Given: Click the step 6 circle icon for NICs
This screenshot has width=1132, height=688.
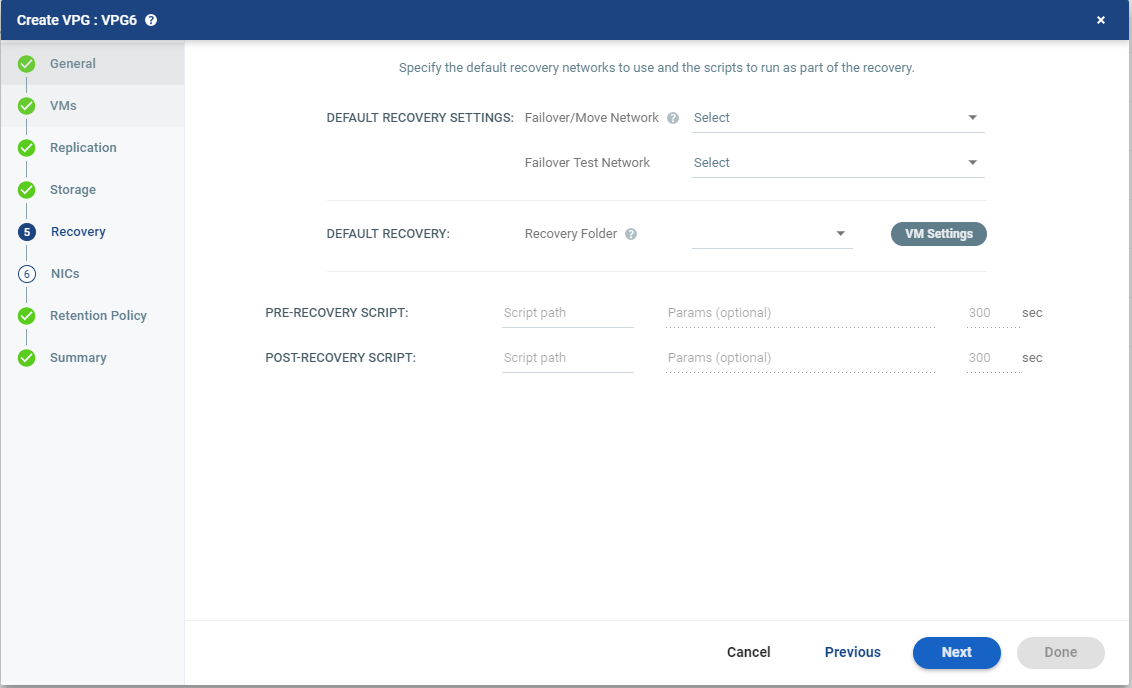Looking at the screenshot, I should [x=27, y=274].
